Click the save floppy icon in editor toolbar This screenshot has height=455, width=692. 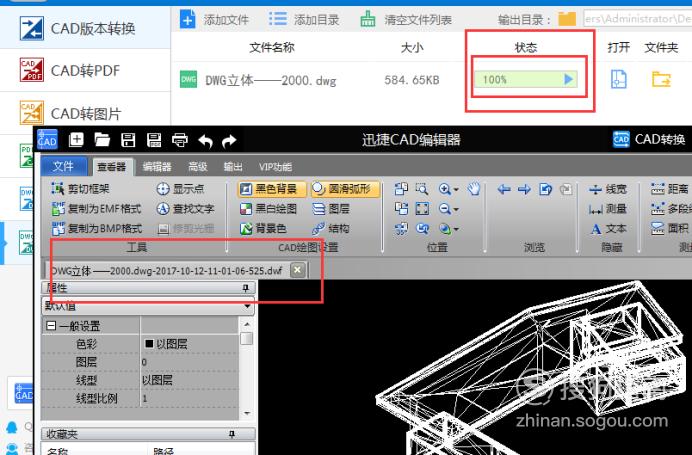click(x=128, y=140)
